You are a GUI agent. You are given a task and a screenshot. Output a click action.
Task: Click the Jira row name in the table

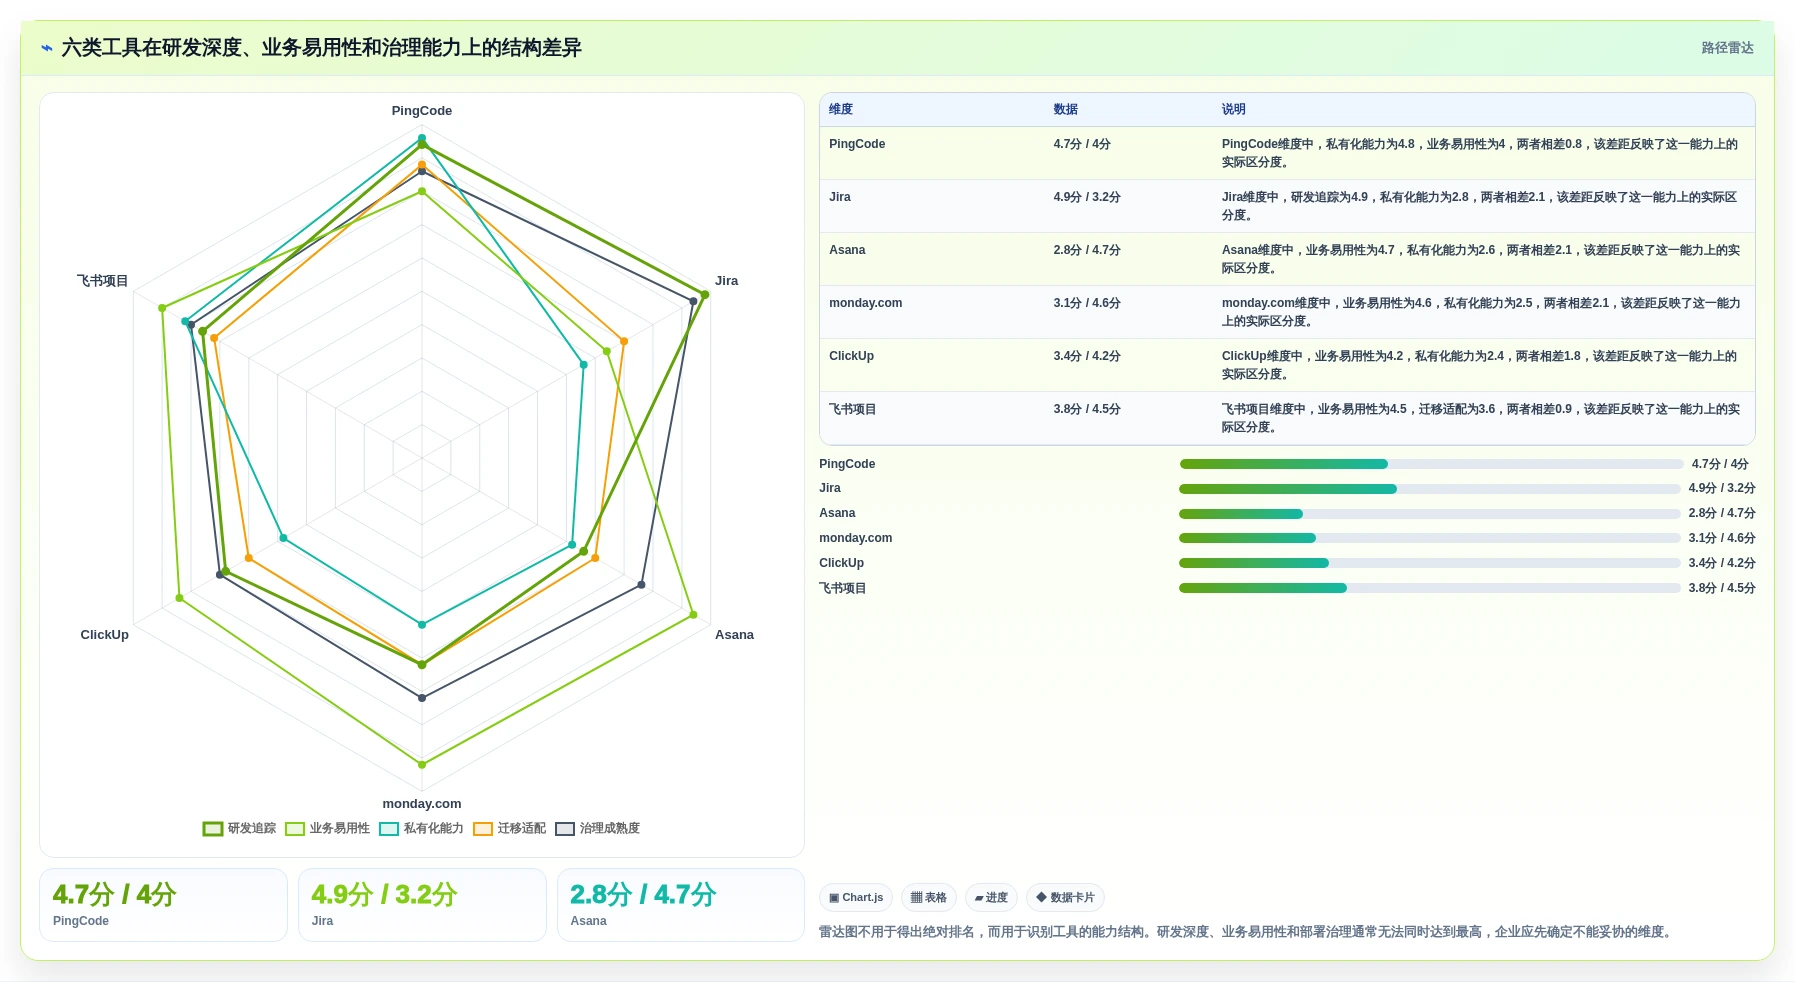(x=840, y=197)
